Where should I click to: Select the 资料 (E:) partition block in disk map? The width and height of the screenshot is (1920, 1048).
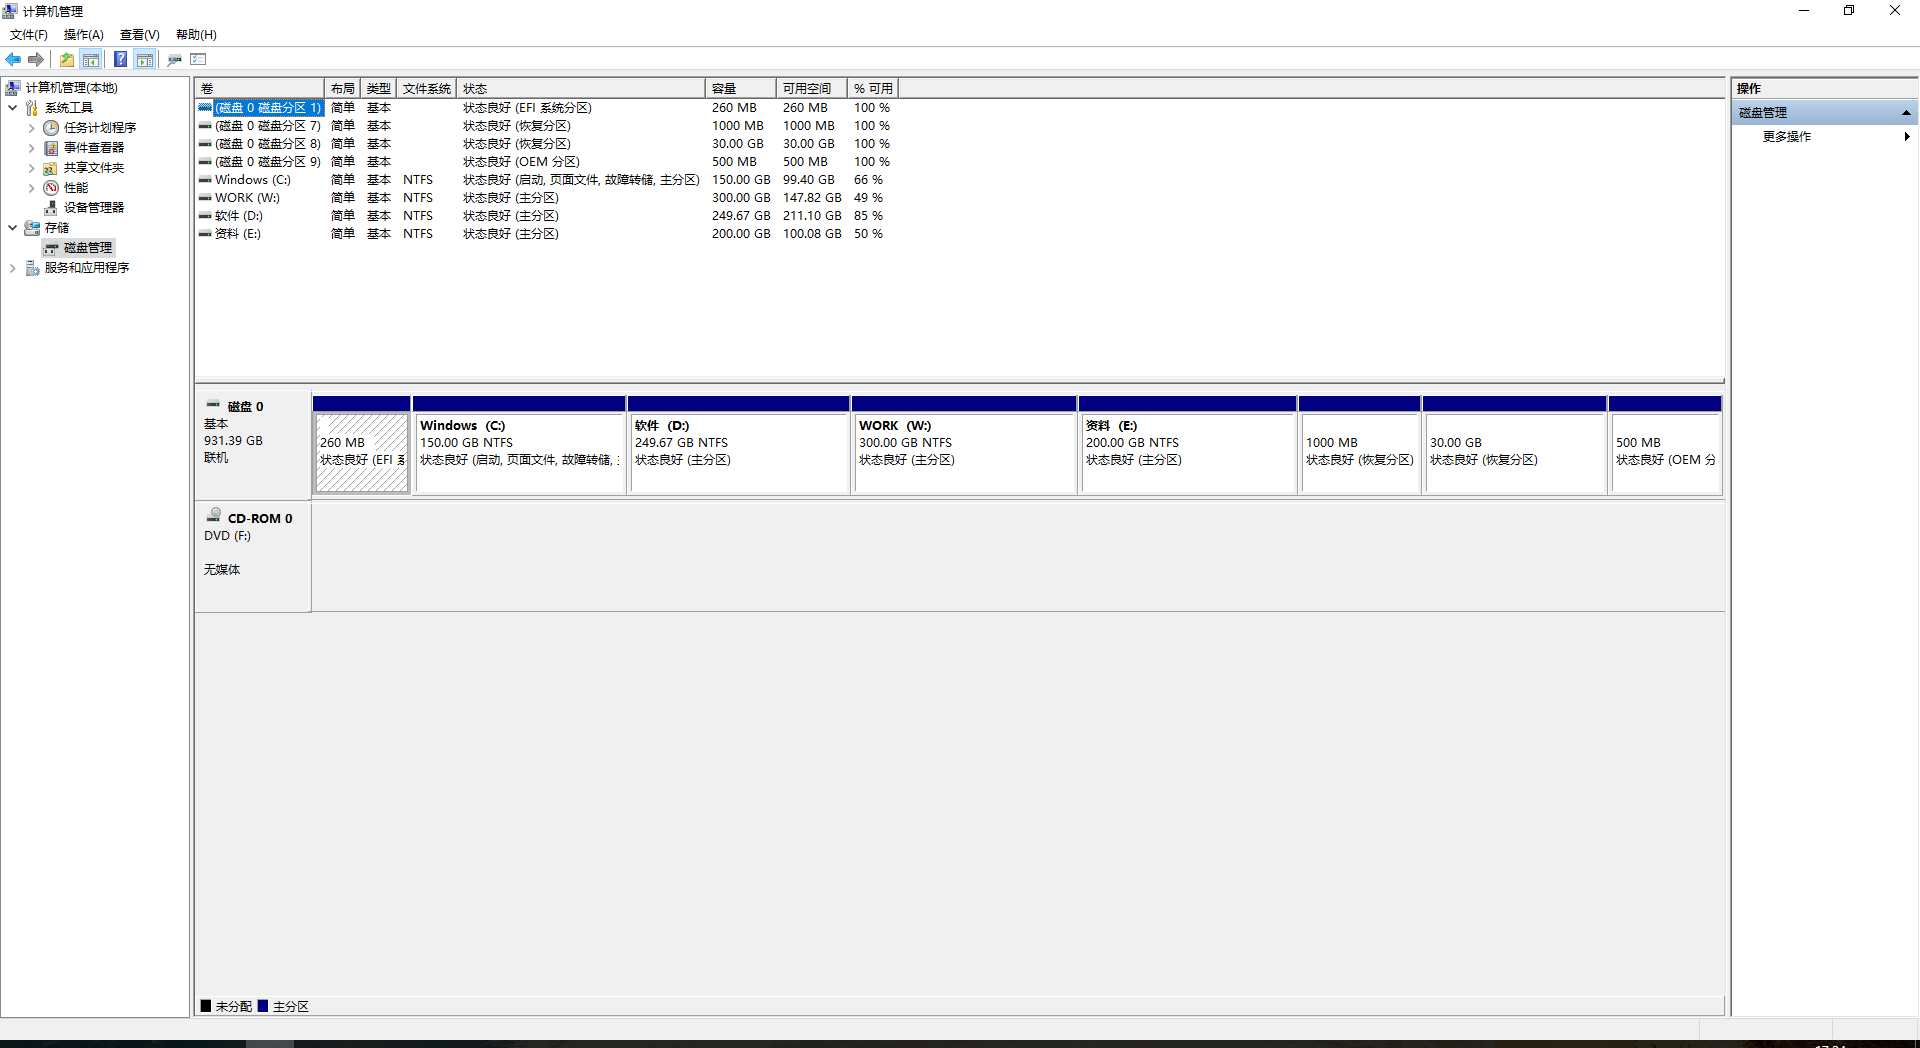coord(1188,445)
